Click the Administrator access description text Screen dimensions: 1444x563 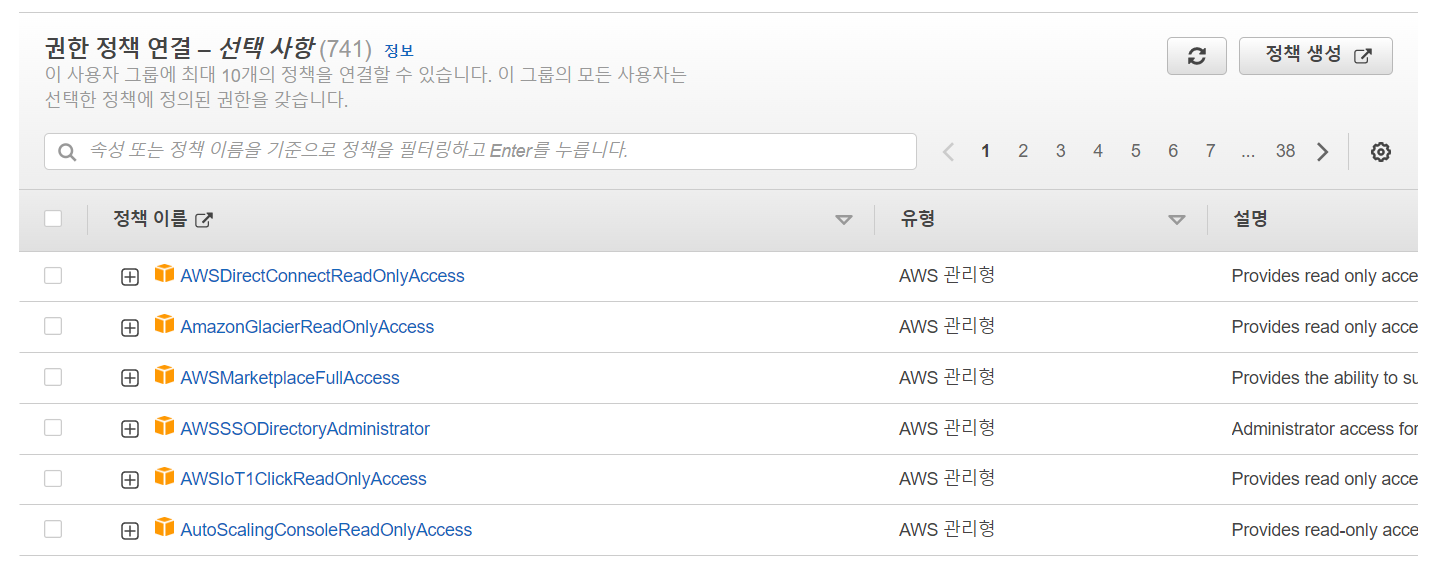tap(1325, 429)
